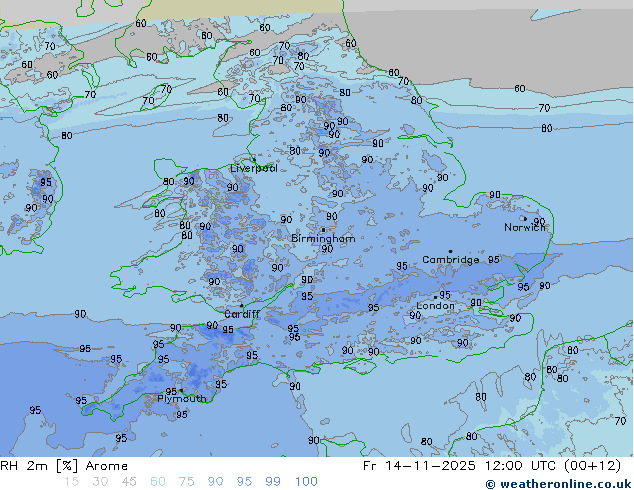Pick the legend value 60
Viewport: 634px width, 490px height.
(x=158, y=482)
